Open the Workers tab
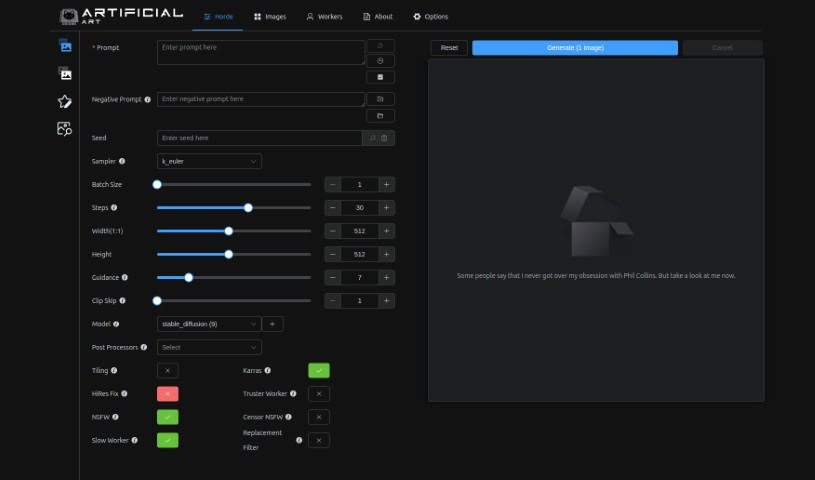This screenshot has height=480, width=815. [x=324, y=17]
